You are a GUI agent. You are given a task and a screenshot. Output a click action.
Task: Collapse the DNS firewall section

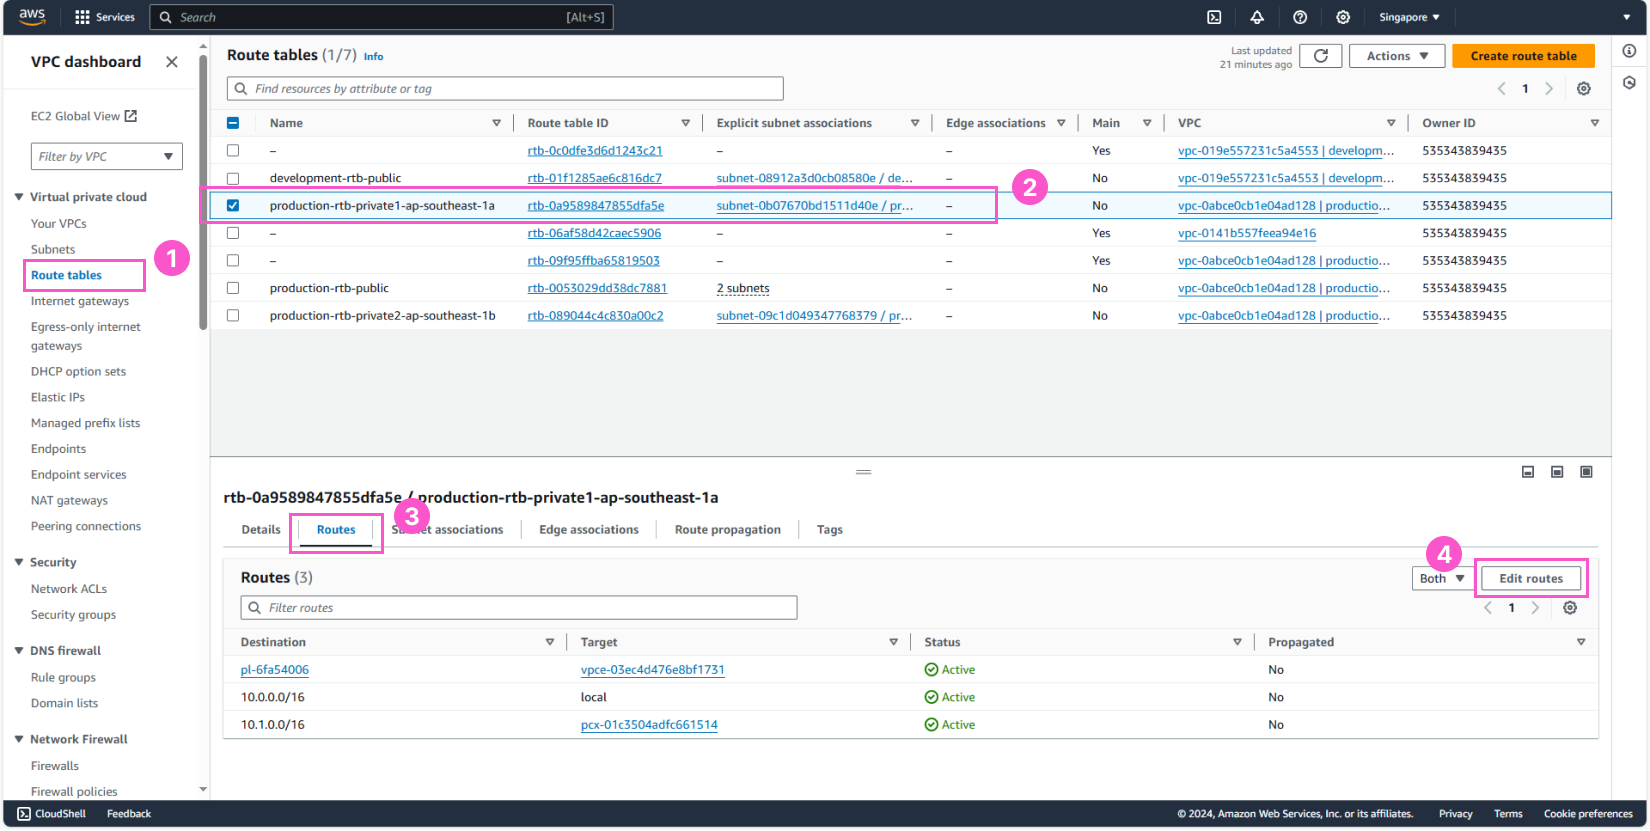pyautogui.click(x=19, y=650)
